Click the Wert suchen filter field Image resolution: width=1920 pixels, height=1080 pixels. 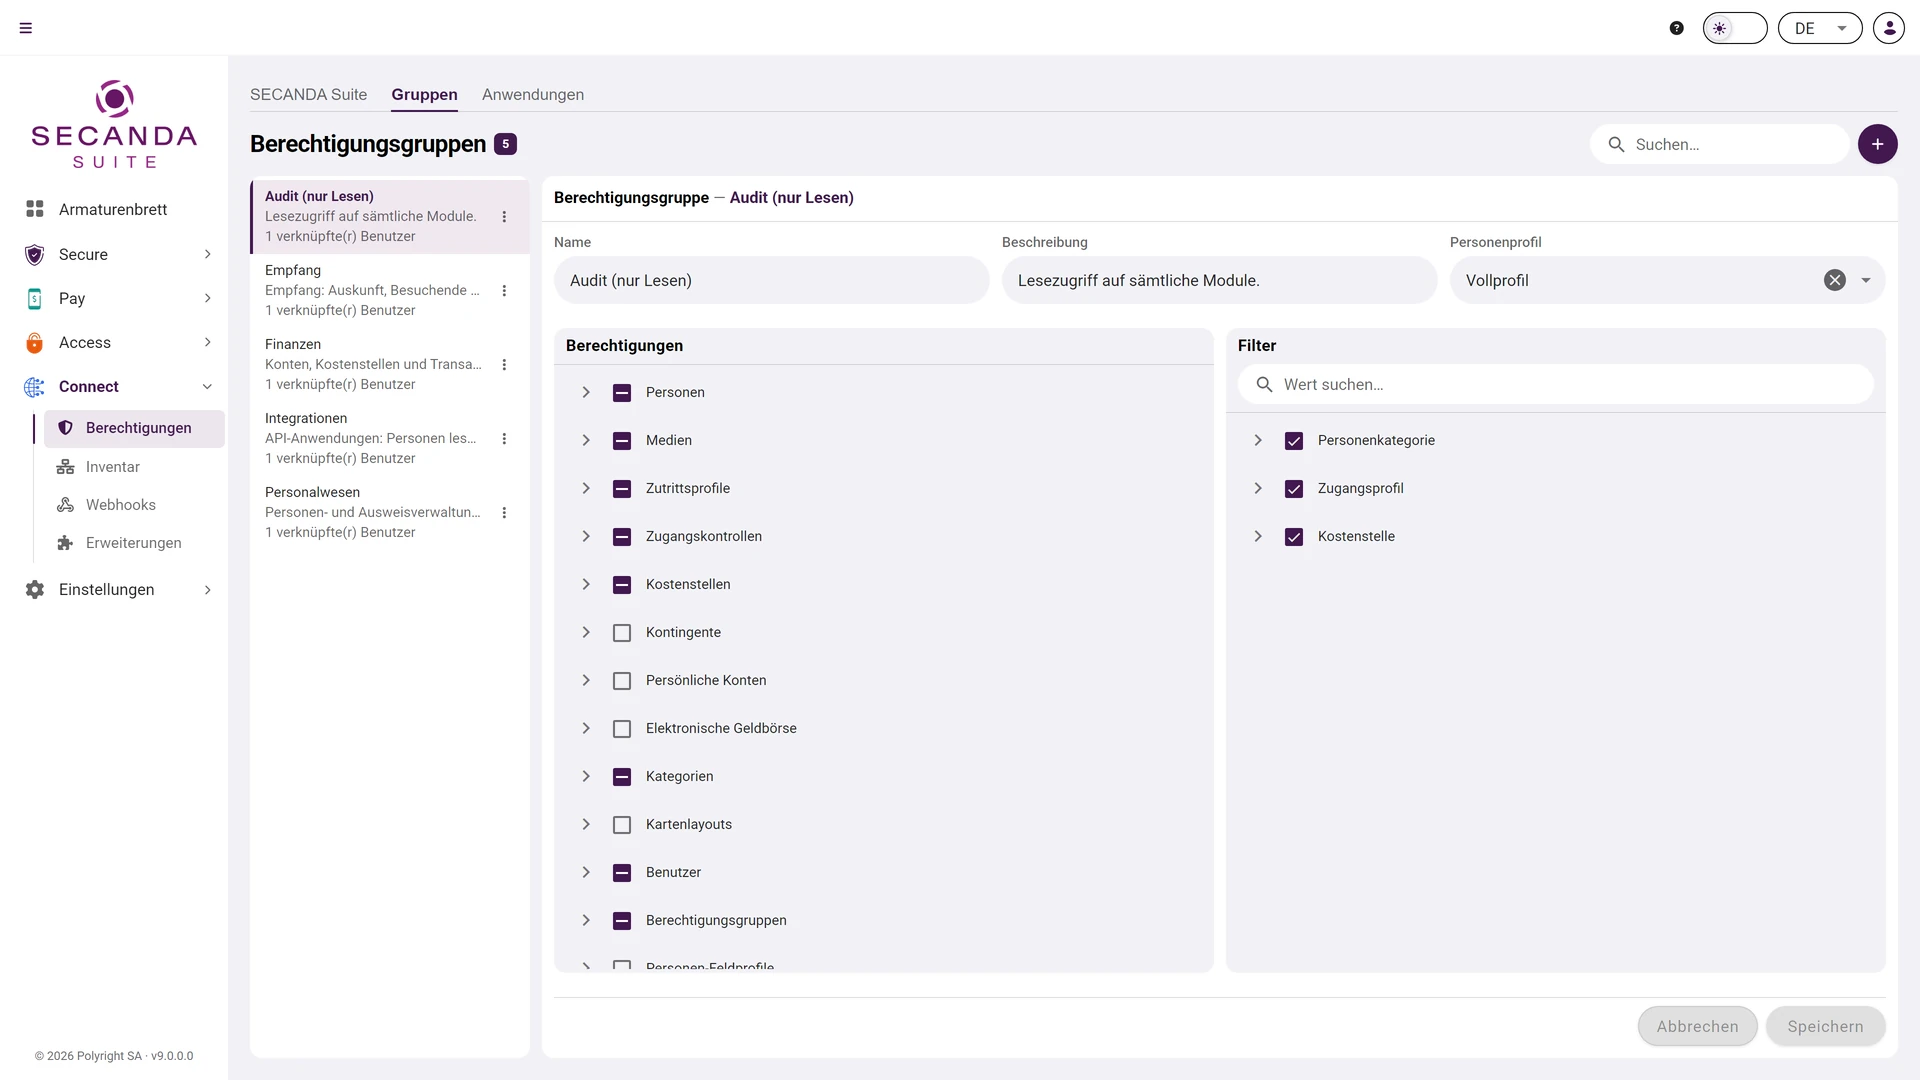(1556, 384)
